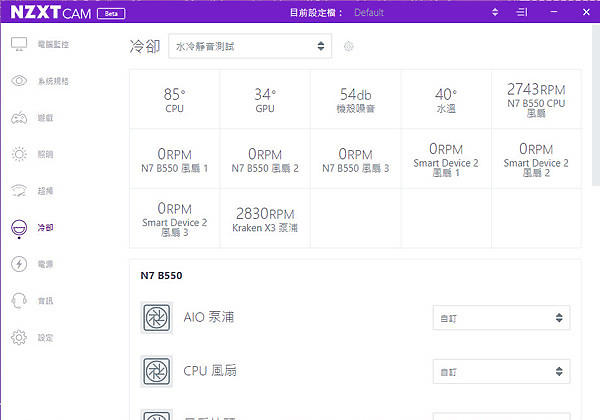The height and width of the screenshot is (420, 600).
Task: Click the AIO 泵浦 label
Action: pos(209,317)
